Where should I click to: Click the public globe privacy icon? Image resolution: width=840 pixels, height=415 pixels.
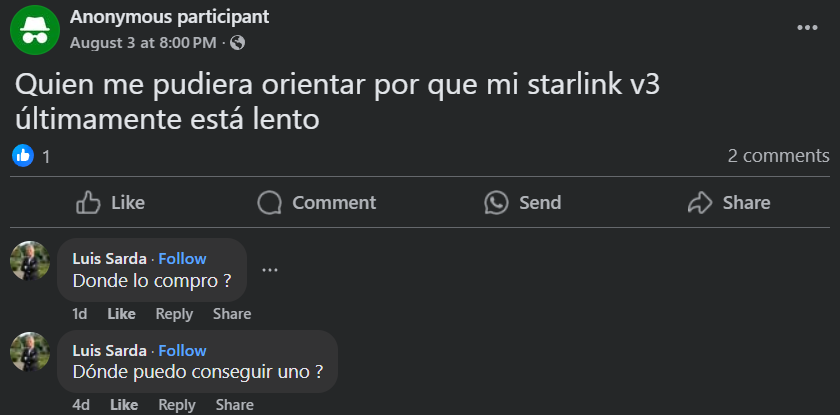click(x=237, y=43)
